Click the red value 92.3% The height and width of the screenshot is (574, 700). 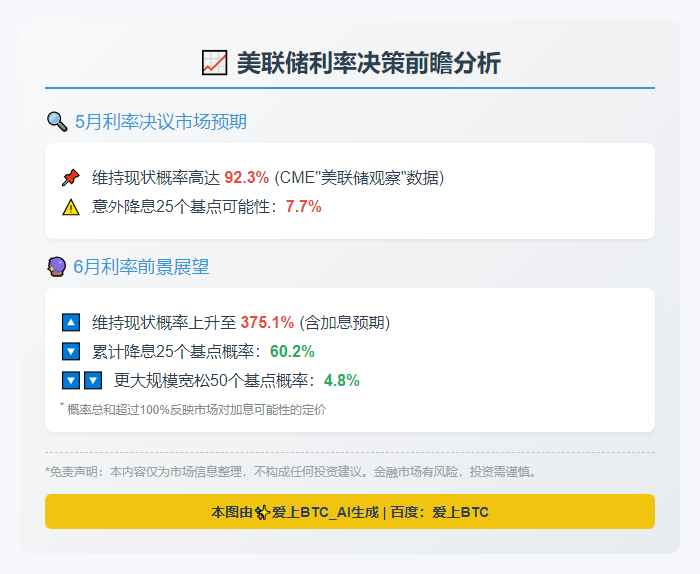[x=246, y=178]
